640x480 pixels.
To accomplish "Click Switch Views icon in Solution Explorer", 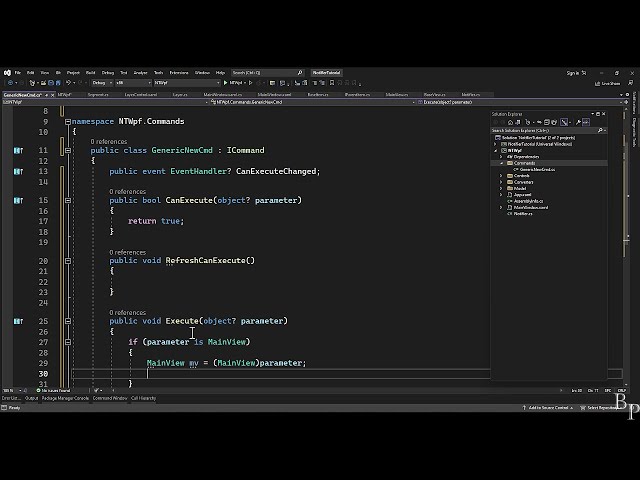I will pos(518,122).
